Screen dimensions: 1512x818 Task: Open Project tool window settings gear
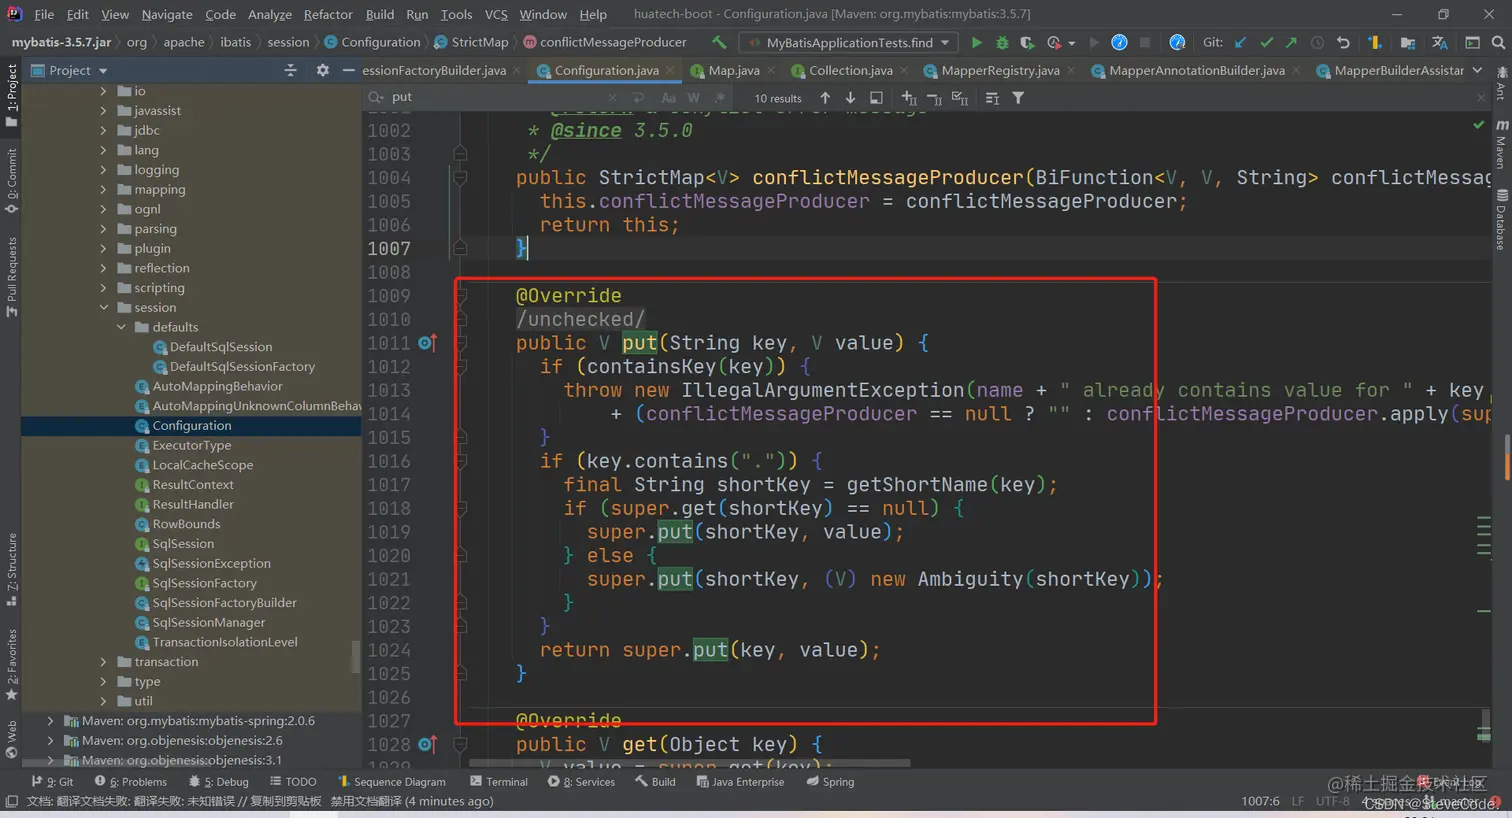click(322, 70)
